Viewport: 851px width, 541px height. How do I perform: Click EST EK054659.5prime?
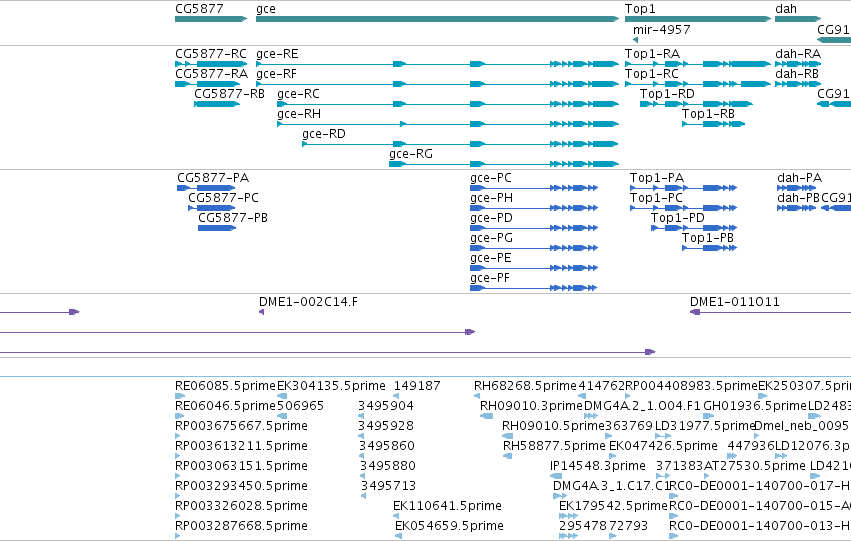[398, 536]
